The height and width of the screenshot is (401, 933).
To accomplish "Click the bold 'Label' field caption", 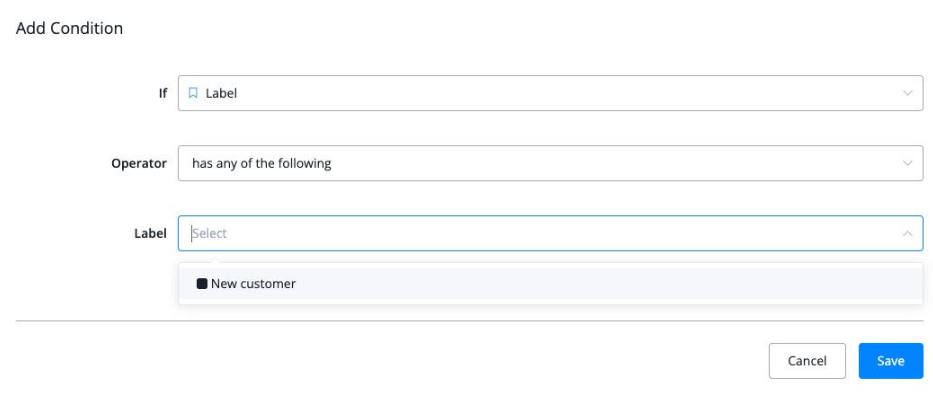I will tap(150, 233).
